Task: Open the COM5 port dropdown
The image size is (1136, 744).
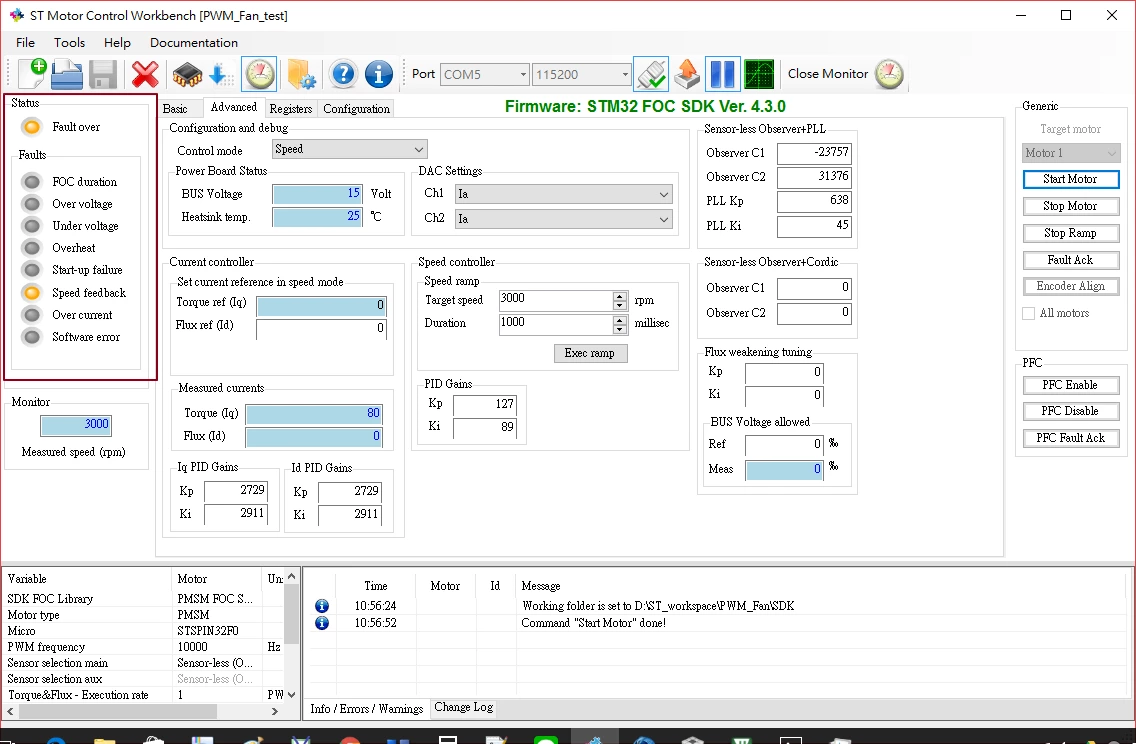Action: tap(484, 74)
